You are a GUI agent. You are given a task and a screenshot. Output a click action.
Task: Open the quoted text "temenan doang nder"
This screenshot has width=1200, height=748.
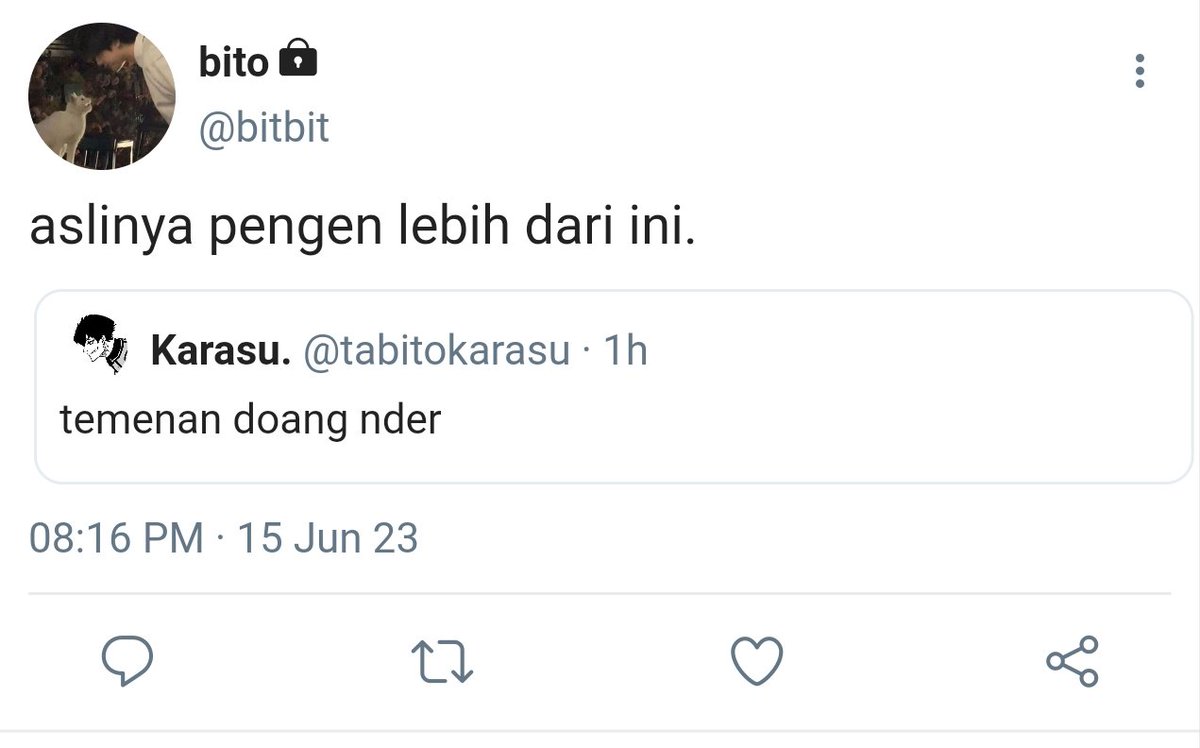click(x=250, y=419)
